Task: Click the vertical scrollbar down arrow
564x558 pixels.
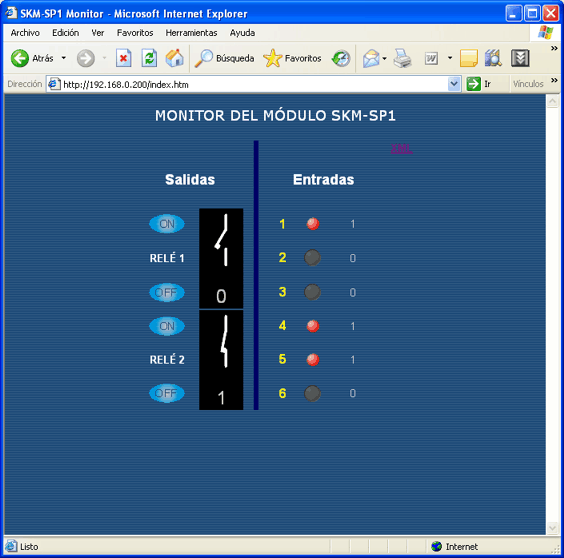Action: click(552, 528)
